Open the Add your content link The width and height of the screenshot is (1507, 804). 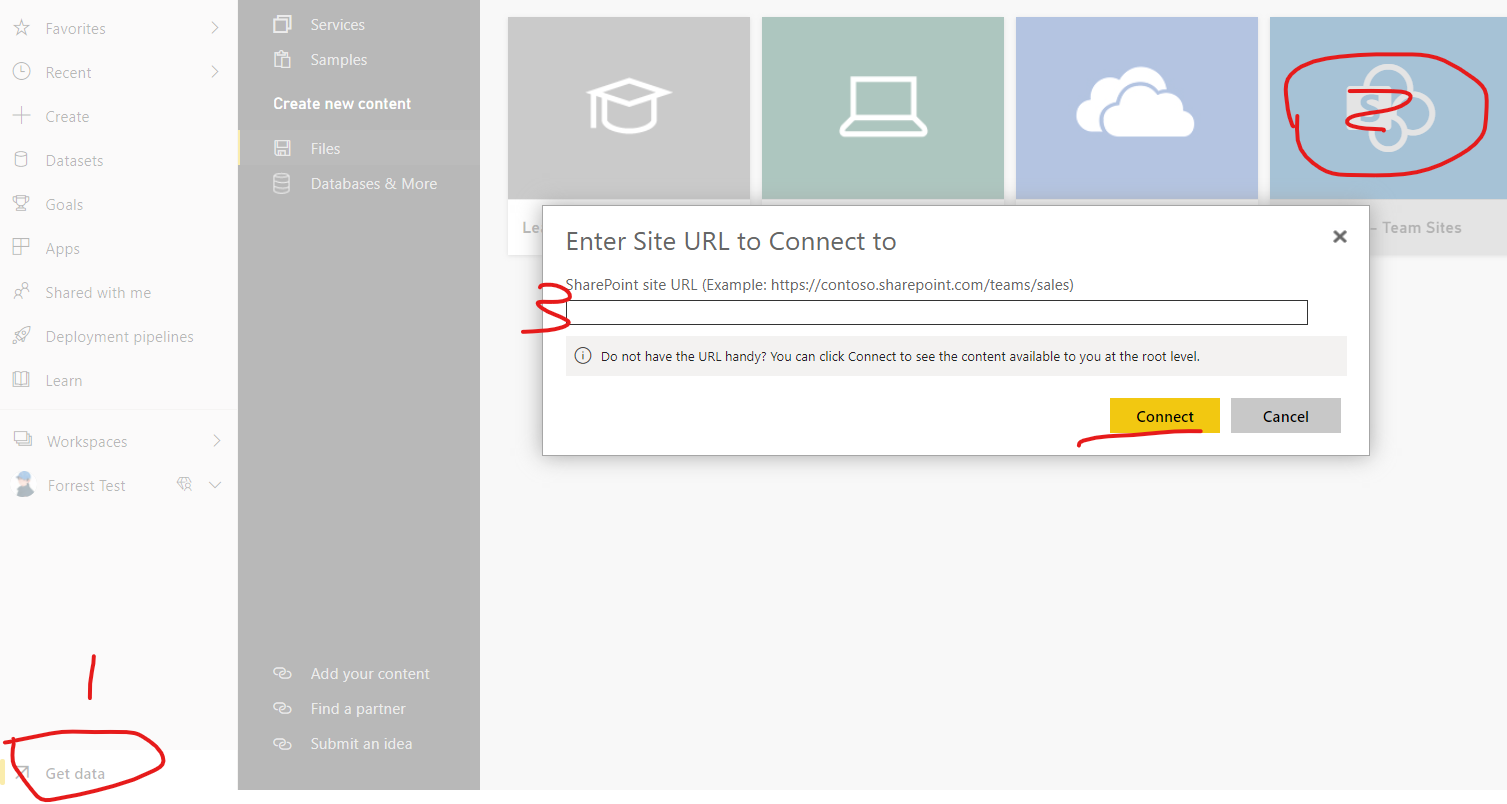(x=370, y=673)
